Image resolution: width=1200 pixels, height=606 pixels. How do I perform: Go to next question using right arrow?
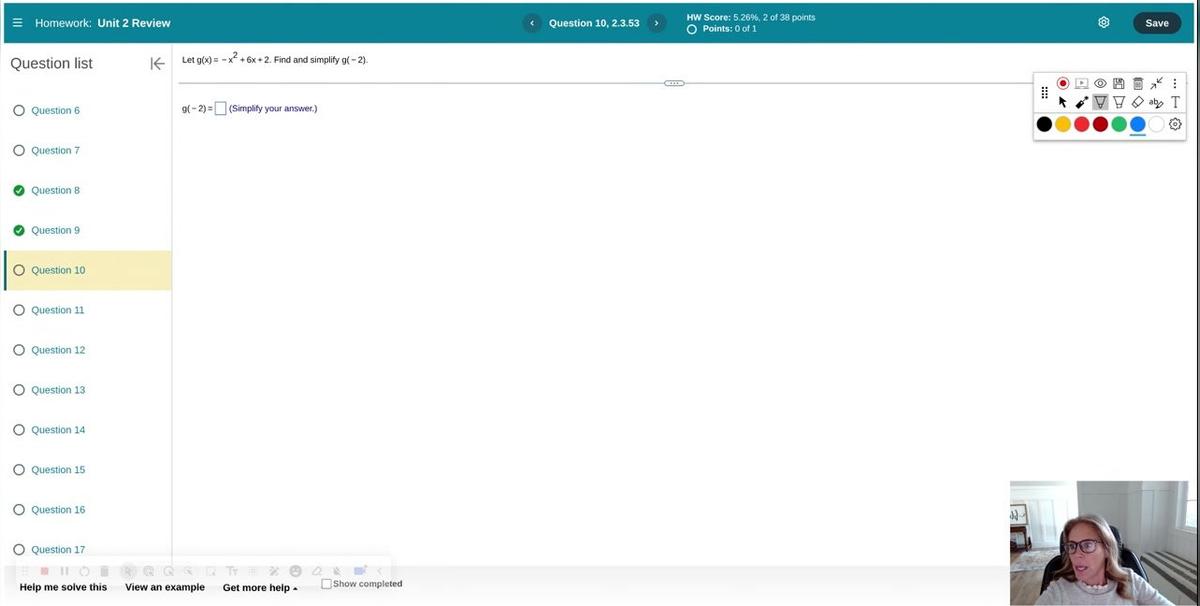(656, 23)
